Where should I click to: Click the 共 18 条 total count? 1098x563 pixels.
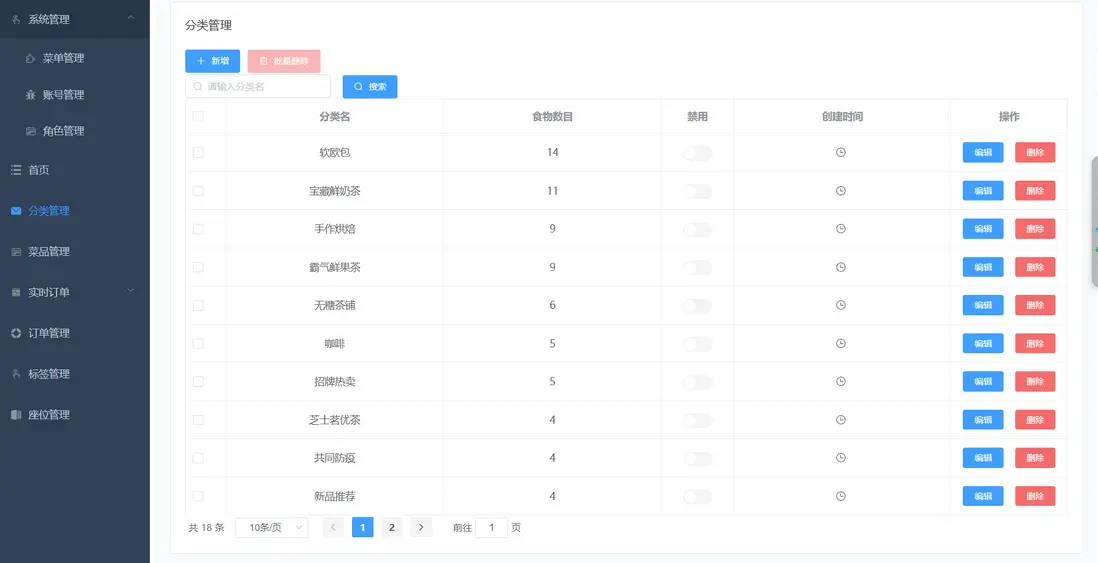tap(207, 527)
